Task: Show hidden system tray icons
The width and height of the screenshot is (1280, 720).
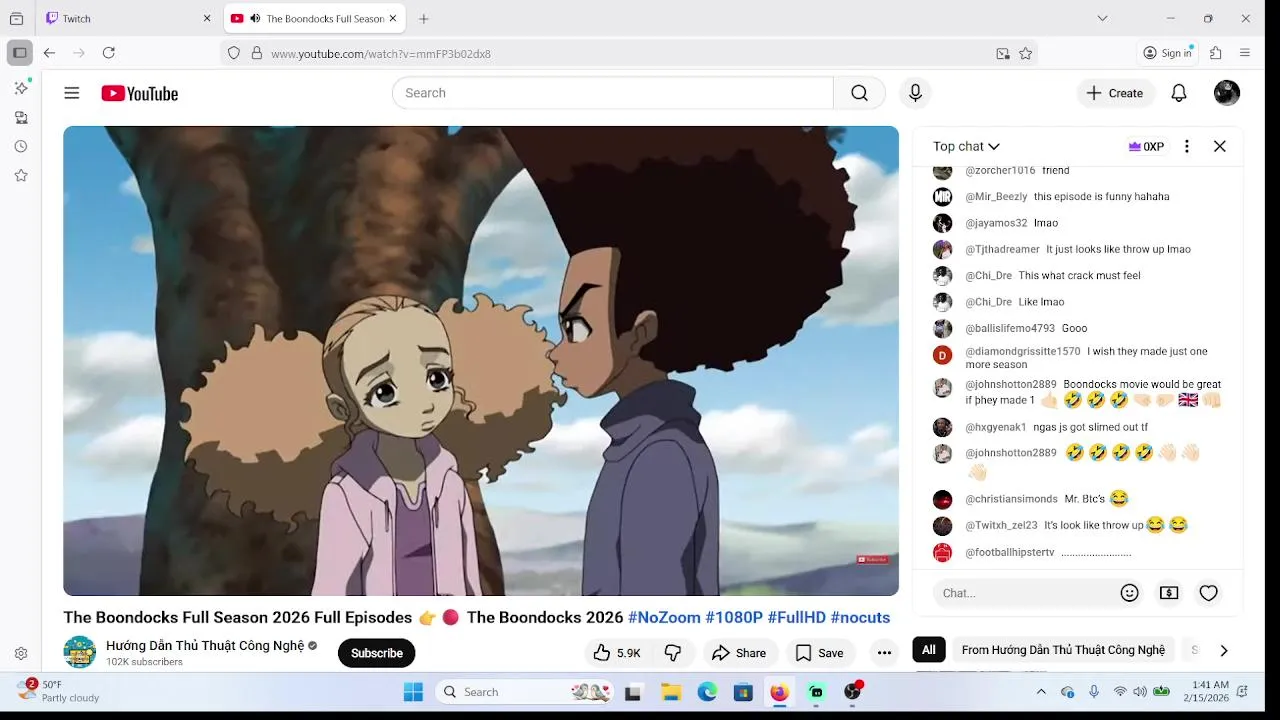Action: click(x=1041, y=692)
